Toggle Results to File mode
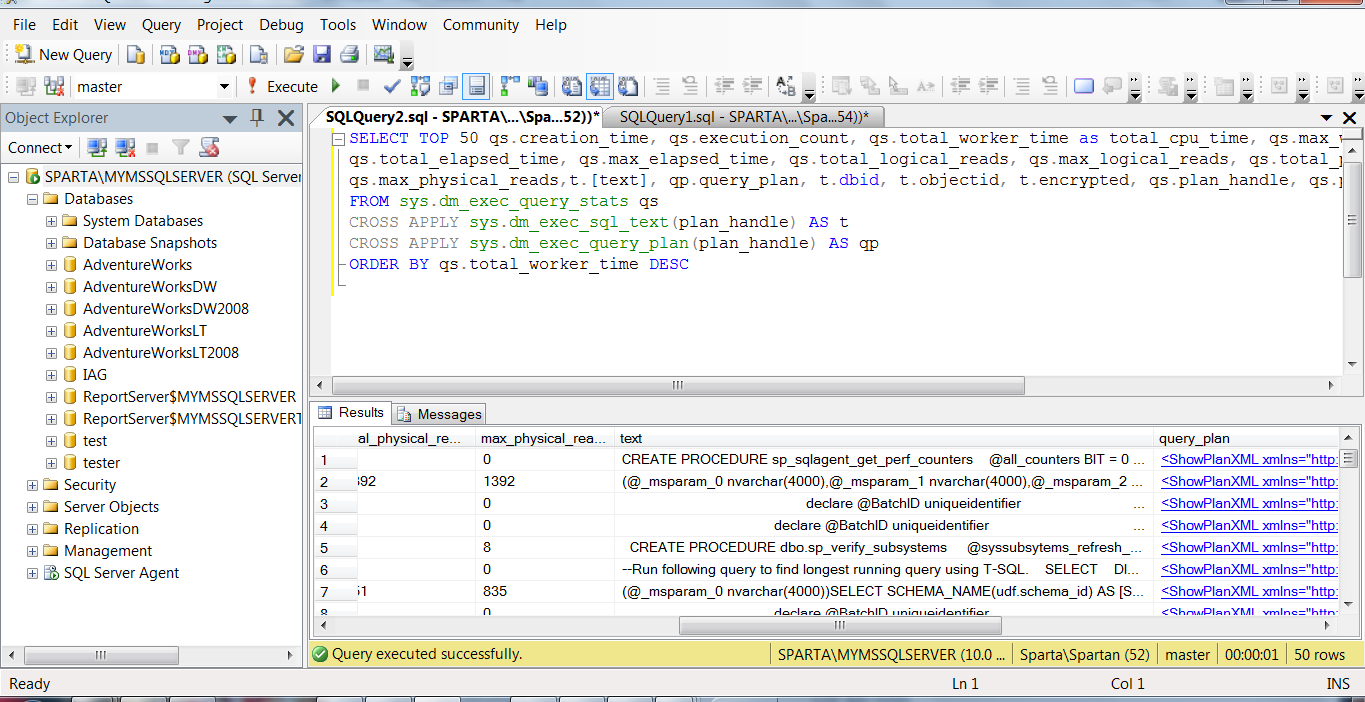 click(x=627, y=87)
